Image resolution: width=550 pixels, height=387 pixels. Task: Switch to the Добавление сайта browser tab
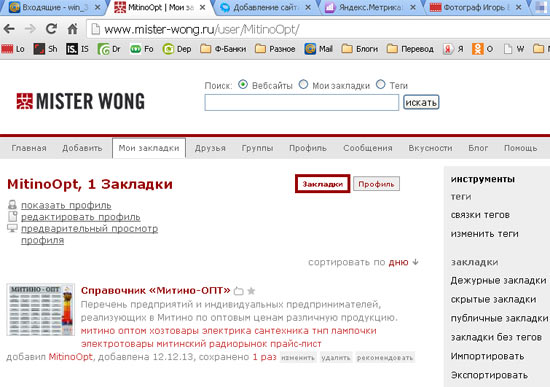[x=266, y=7]
